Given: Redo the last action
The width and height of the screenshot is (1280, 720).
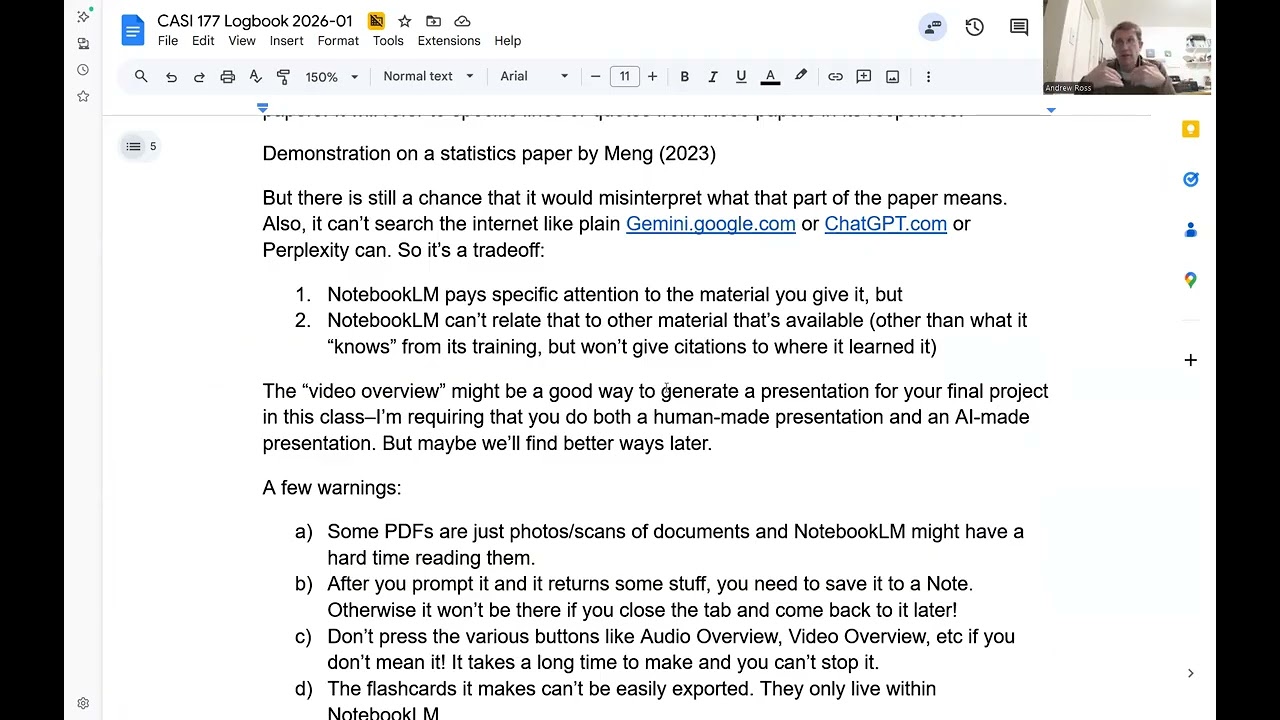Looking at the screenshot, I should [199, 76].
